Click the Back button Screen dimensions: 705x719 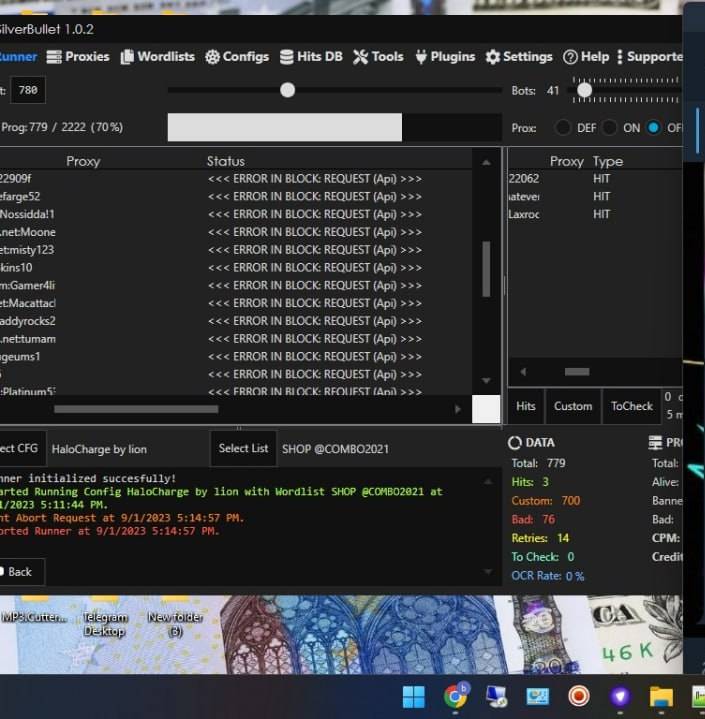tap(20, 572)
